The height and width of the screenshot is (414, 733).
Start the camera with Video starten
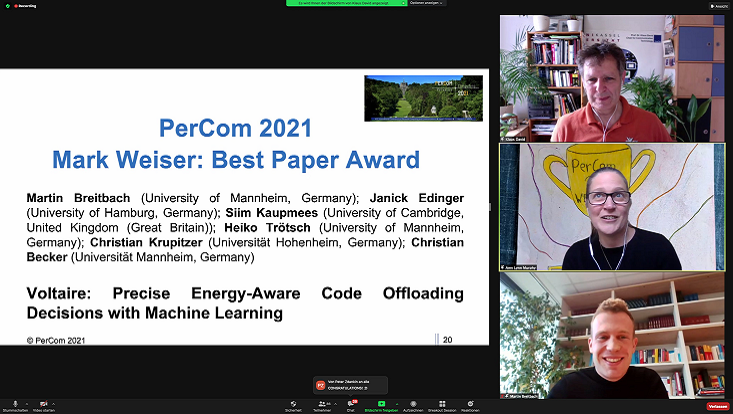pyautogui.click(x=43, y=406)
